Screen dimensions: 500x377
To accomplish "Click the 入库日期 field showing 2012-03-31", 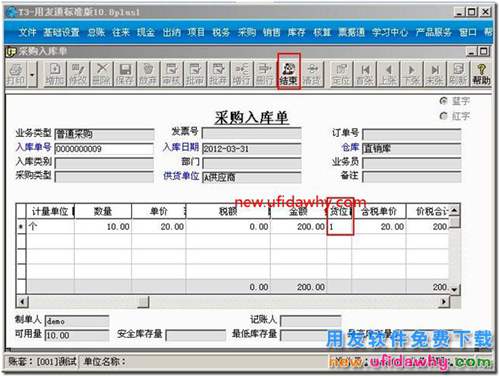I will [252, 149].
